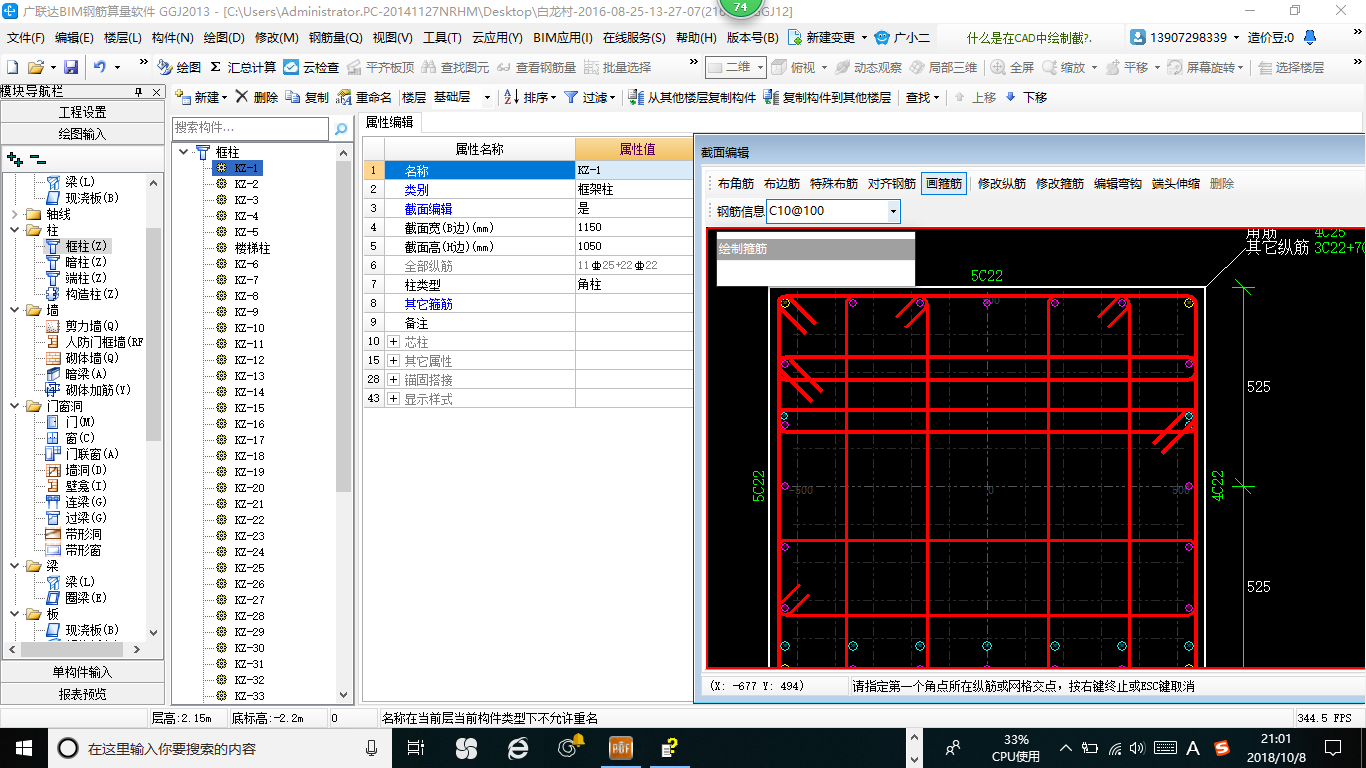Click 复制构件到其他楼层
Screen dimensions: 1366x768
tap(827, 97)
